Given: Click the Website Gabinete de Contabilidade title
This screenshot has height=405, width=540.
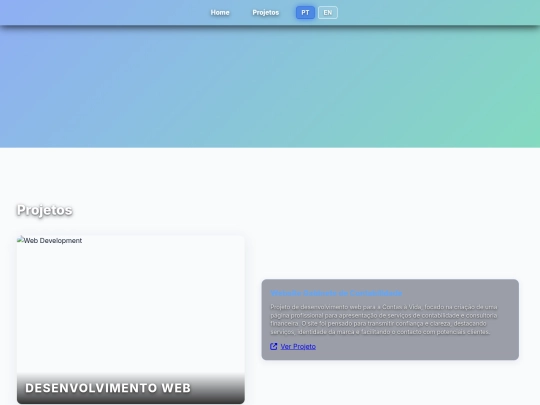Looking at the screenshot, I should pyautogui.click(x=336, y=293).
